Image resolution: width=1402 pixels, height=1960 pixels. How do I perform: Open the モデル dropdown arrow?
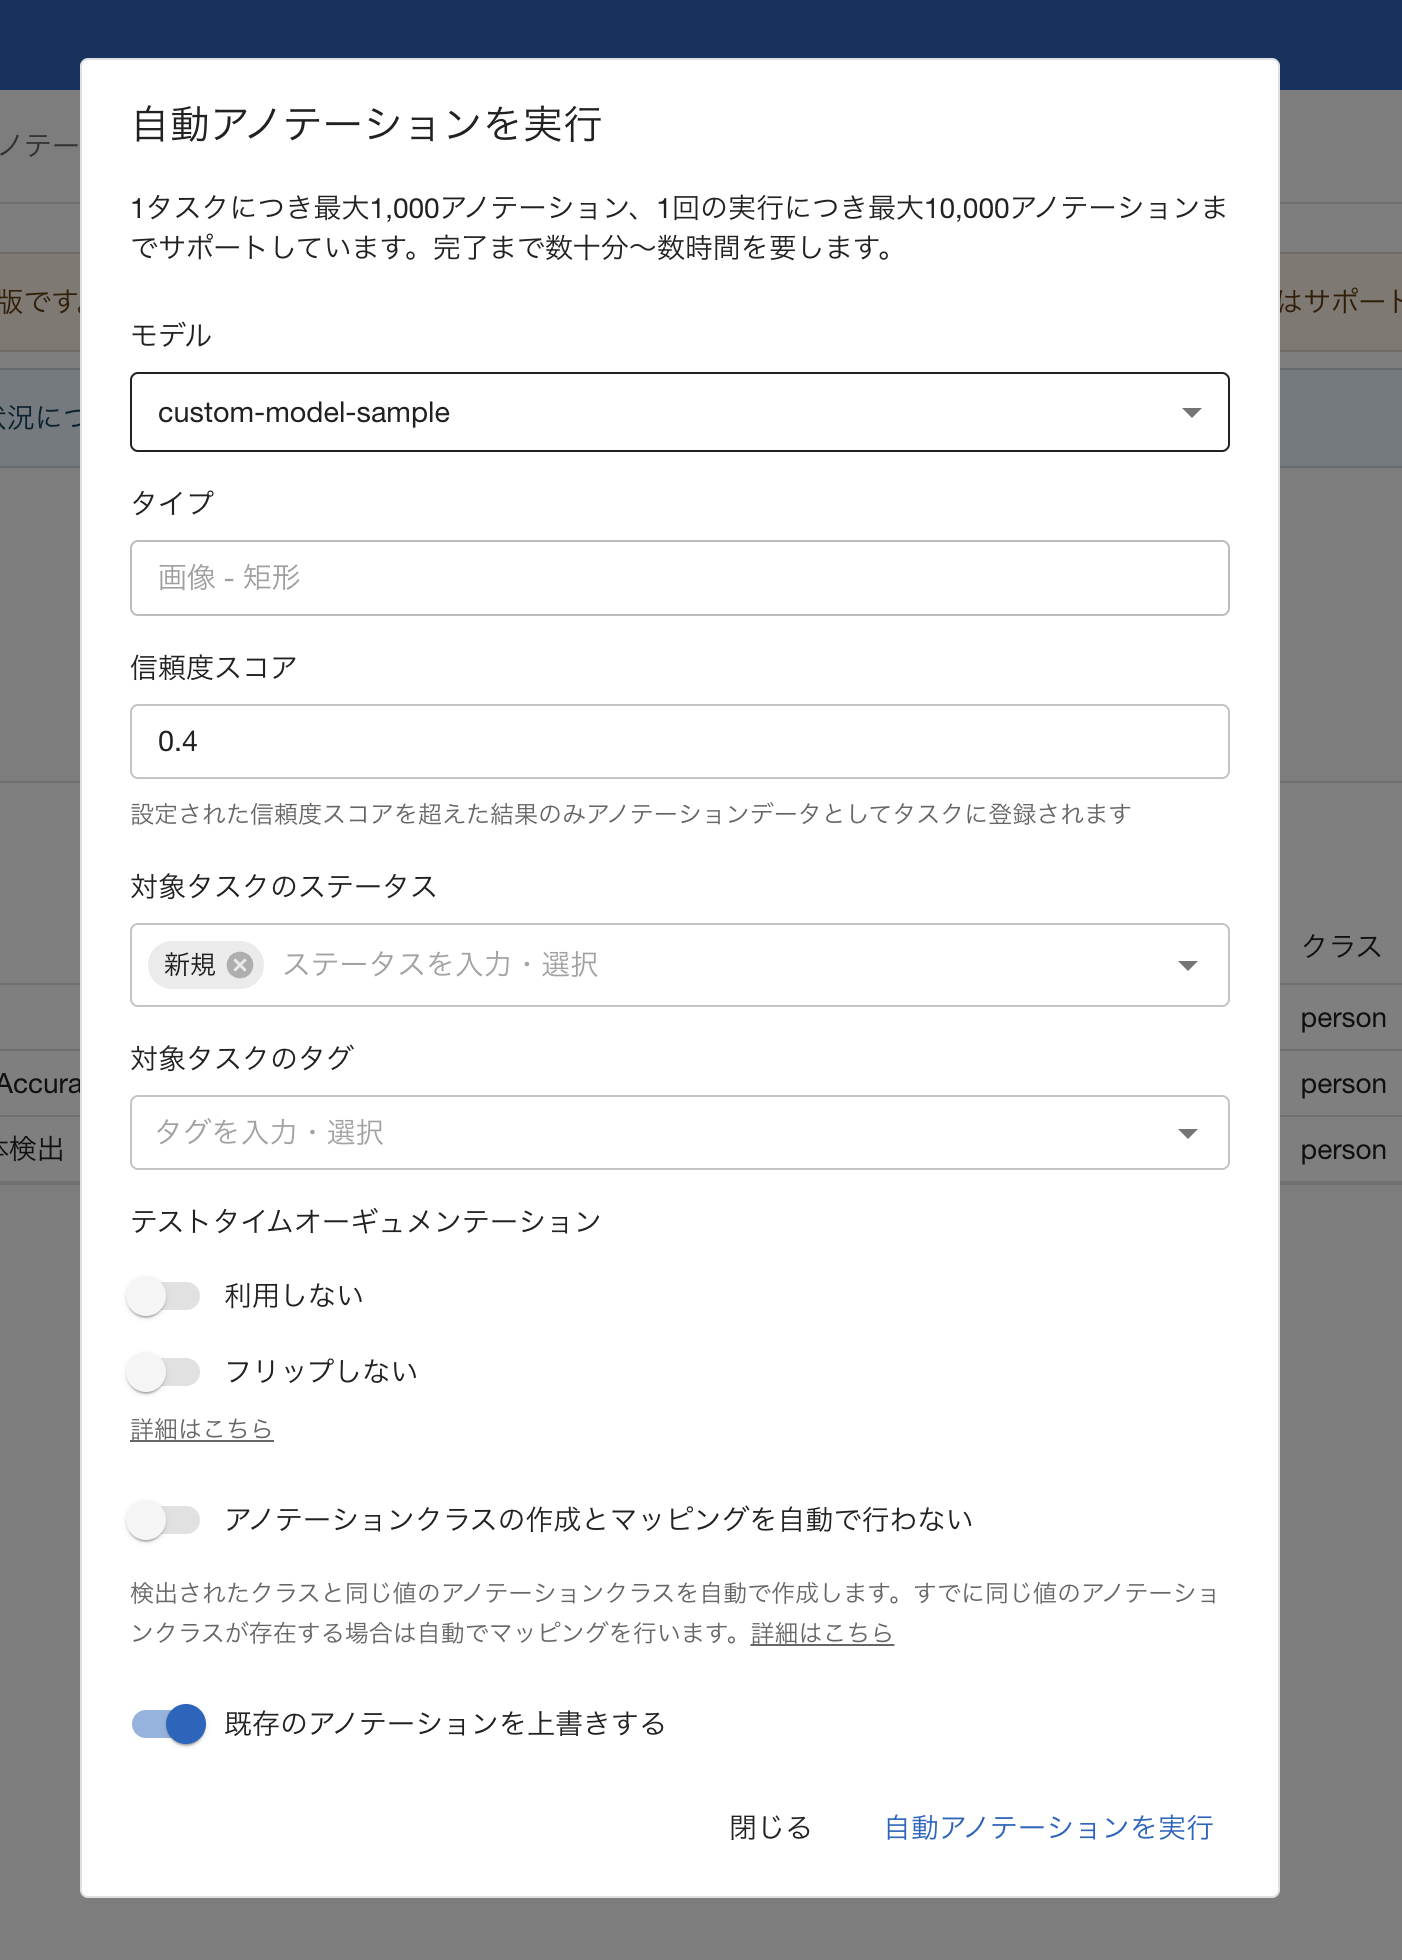pos(1191,413)
